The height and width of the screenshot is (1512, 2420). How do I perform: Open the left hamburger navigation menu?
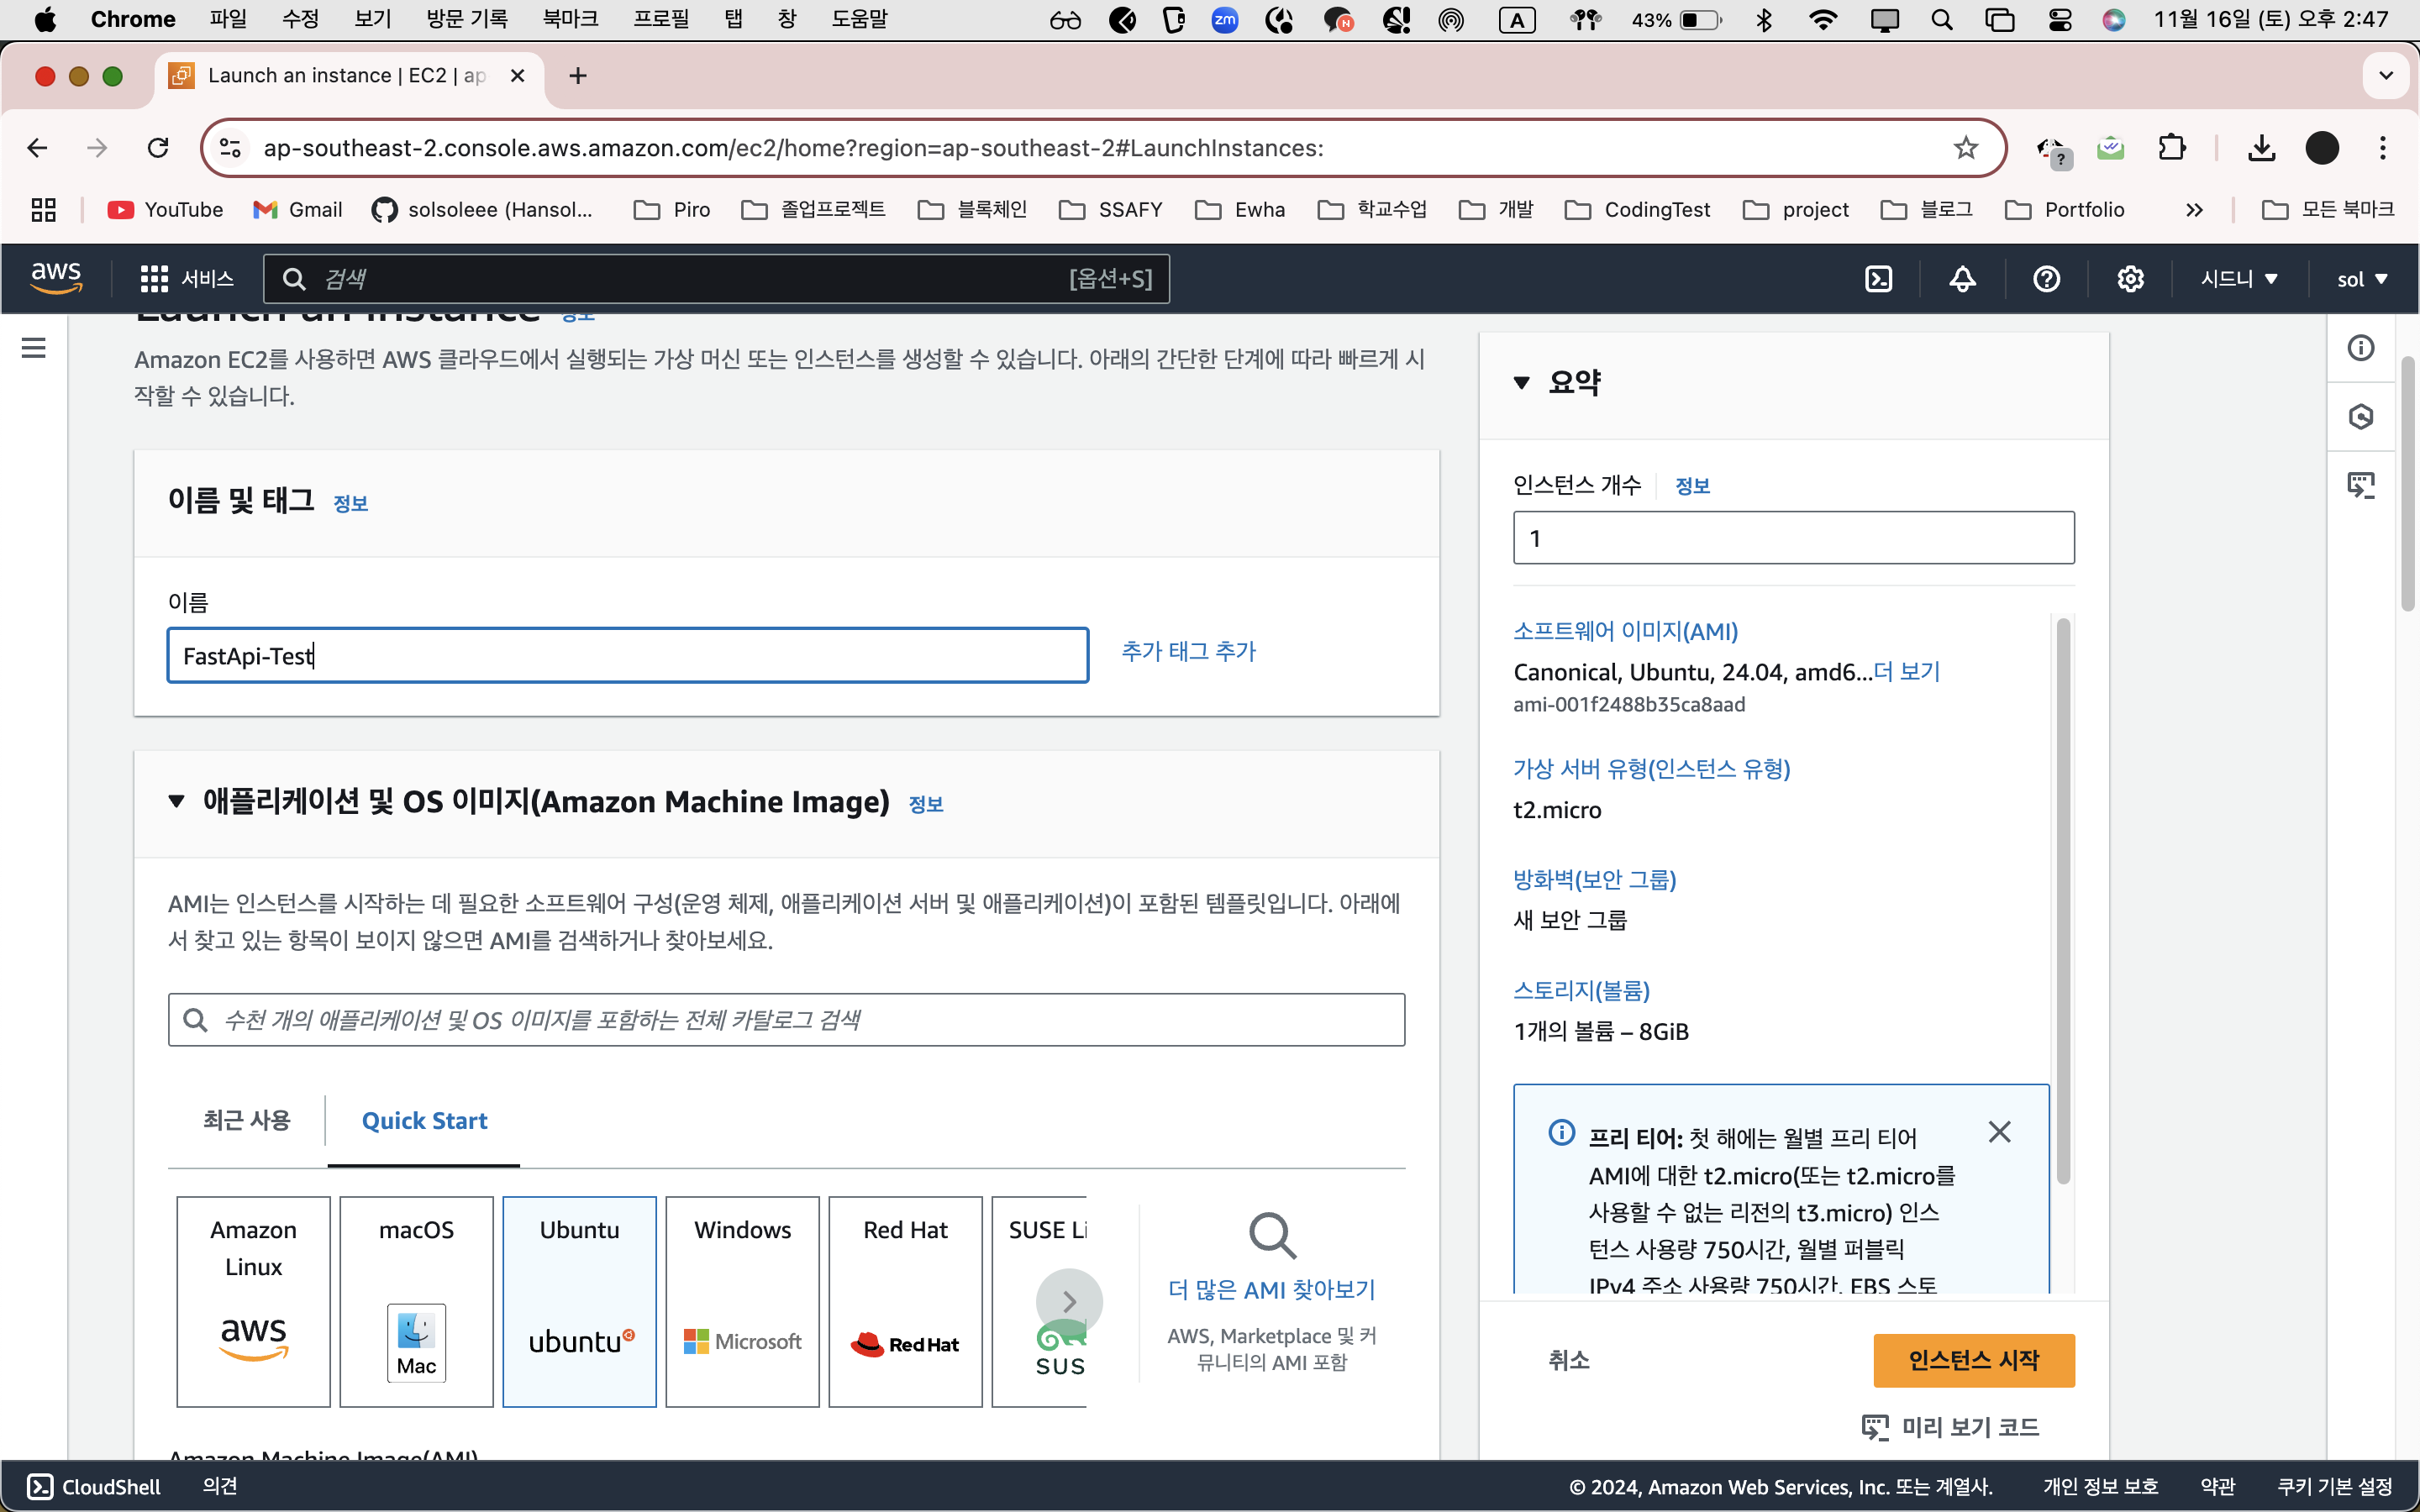34,348
